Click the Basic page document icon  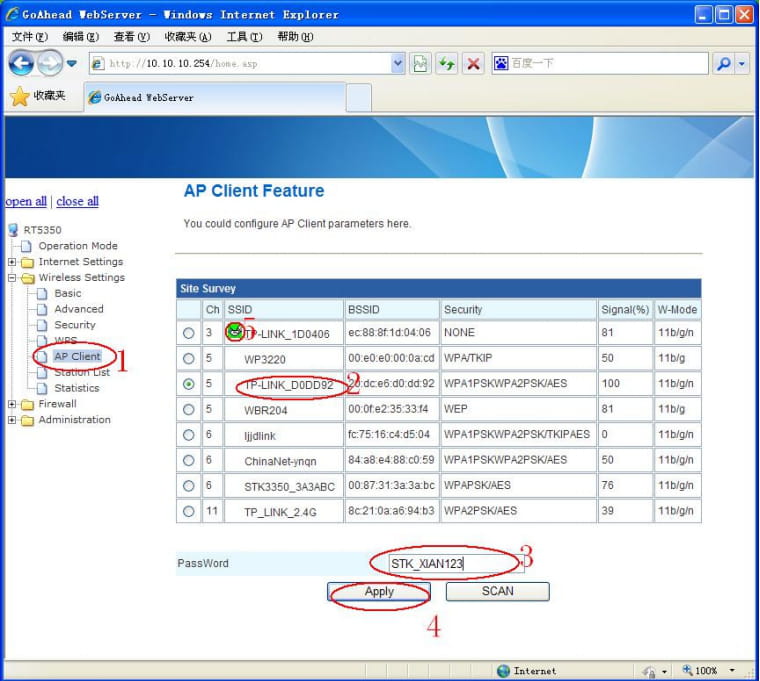click(42, 294)
